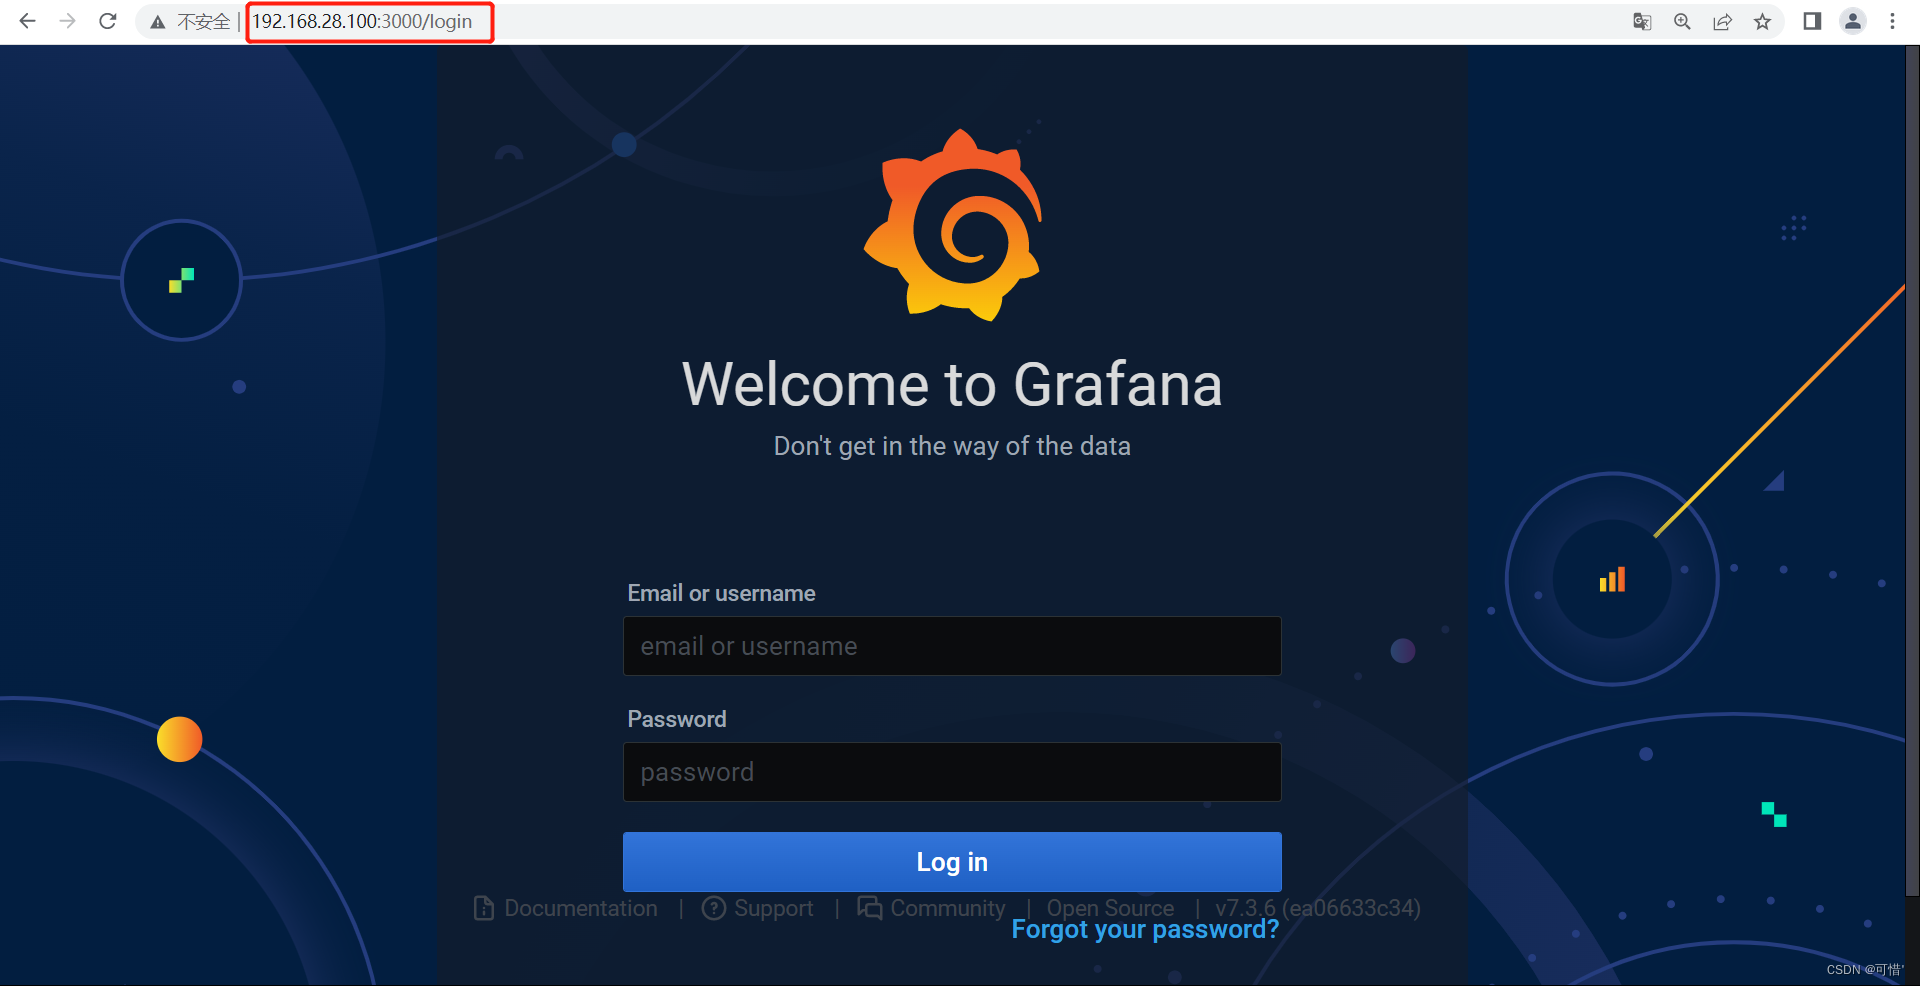
Task: Focus the password input field
Action: [x=952, y=772]
